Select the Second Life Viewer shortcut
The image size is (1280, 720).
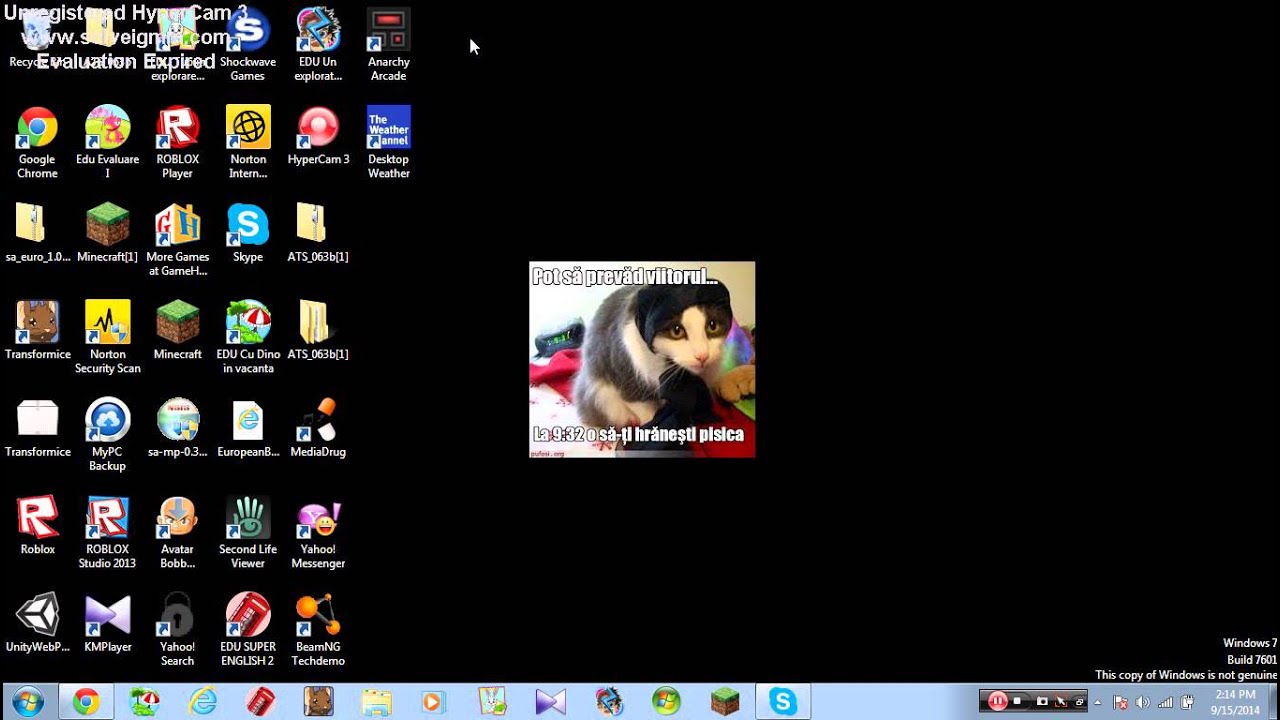coord(248,533)
